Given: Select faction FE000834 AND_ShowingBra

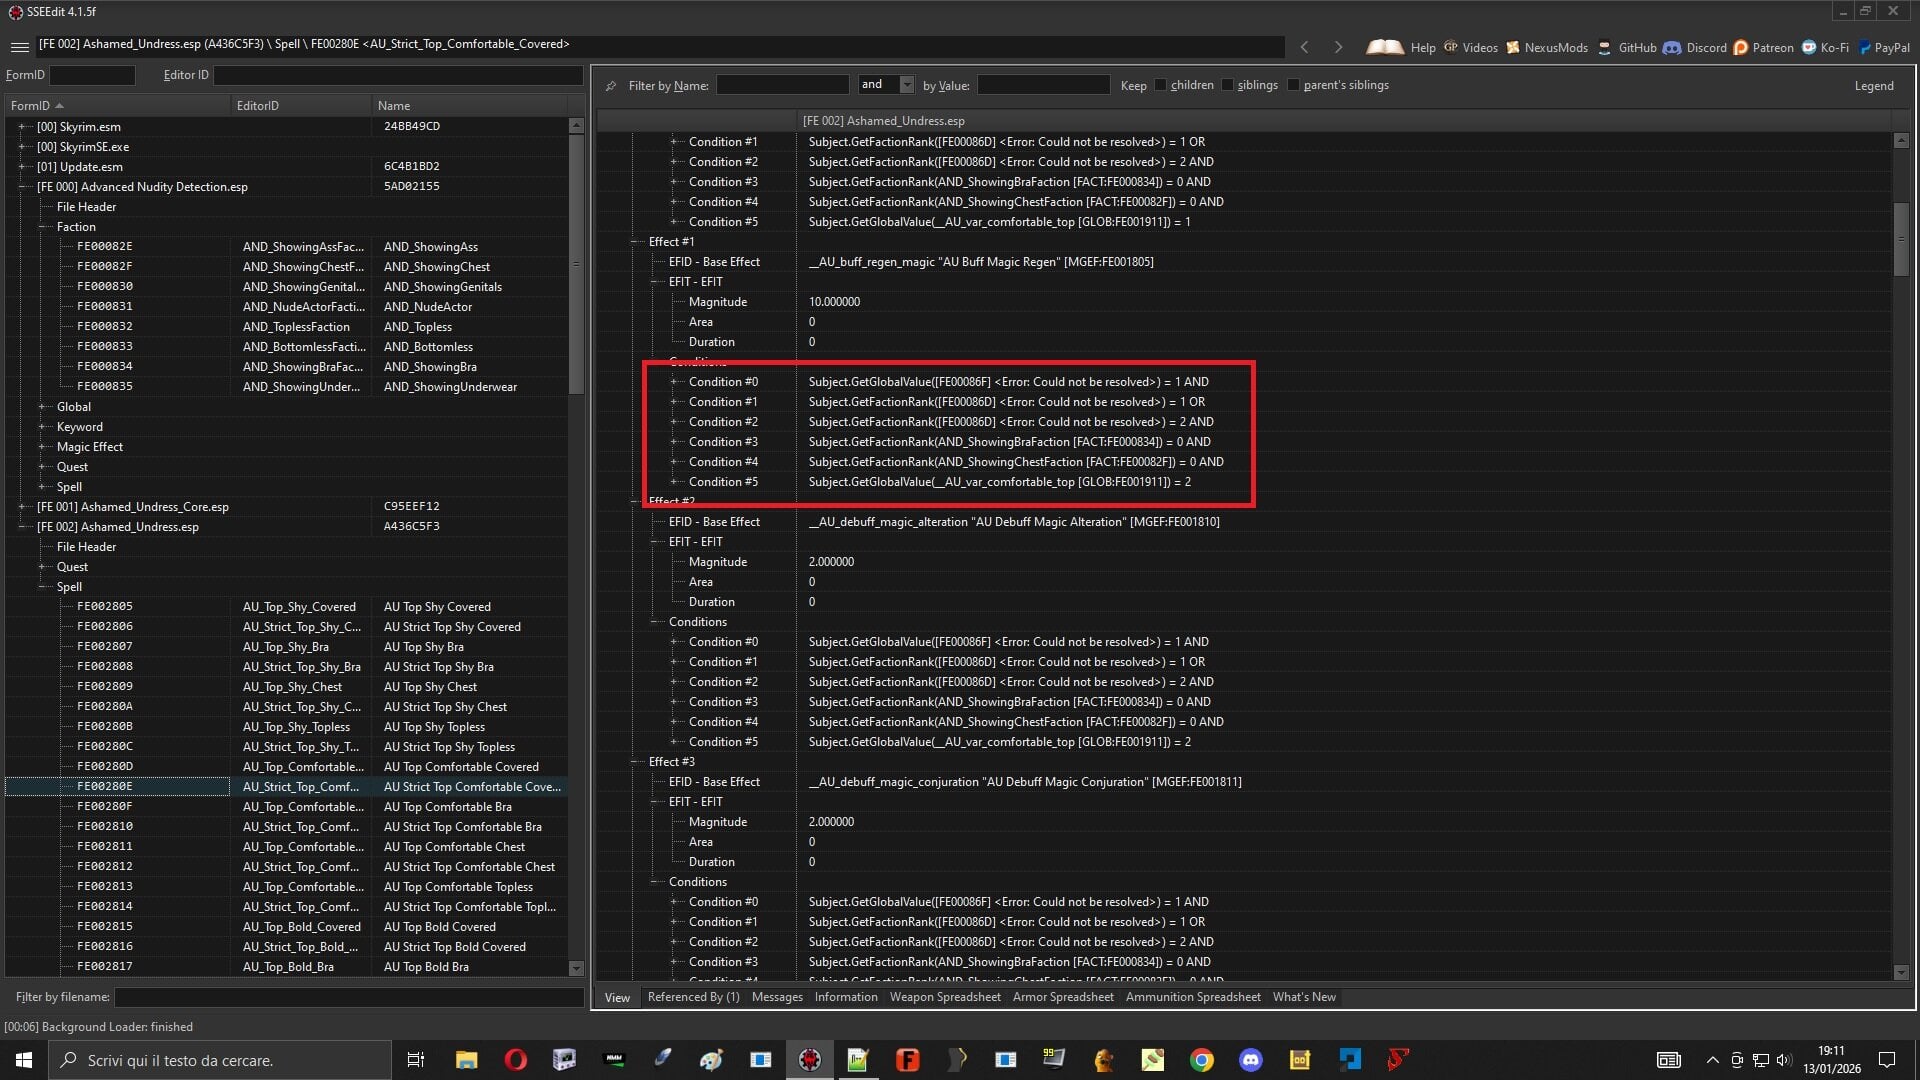Looking at the screenshot, I should pyautogui.click(x=287, y=367).
